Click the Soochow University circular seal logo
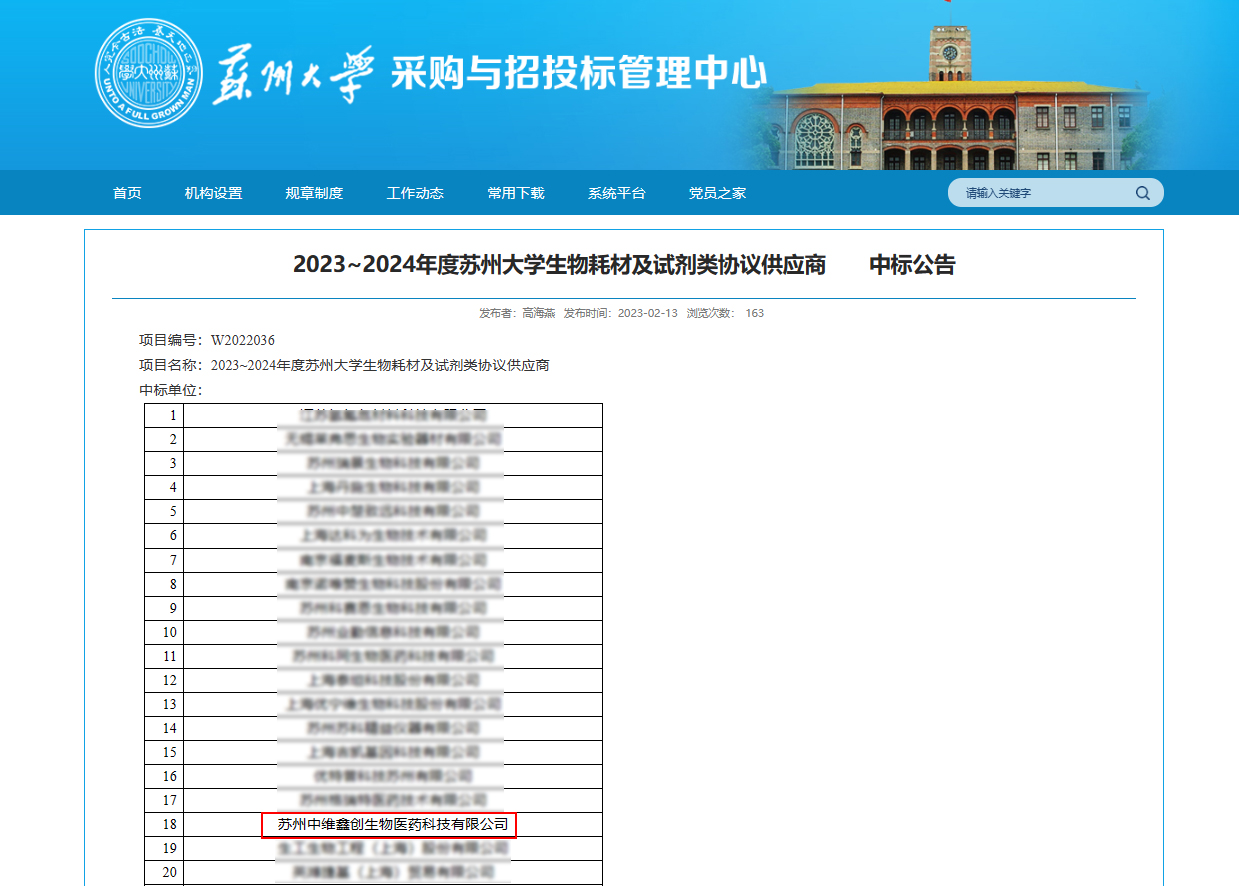The image size is (1239, 886). coord(149,73)
